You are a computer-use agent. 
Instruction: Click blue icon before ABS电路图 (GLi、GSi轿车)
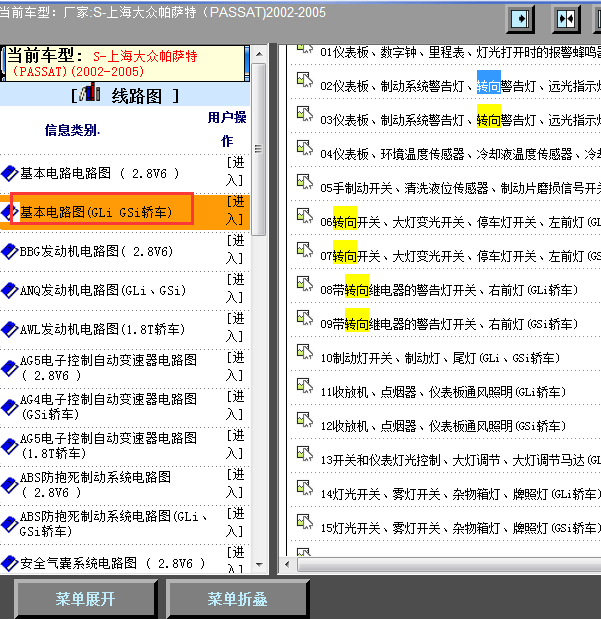pos(9,524)
